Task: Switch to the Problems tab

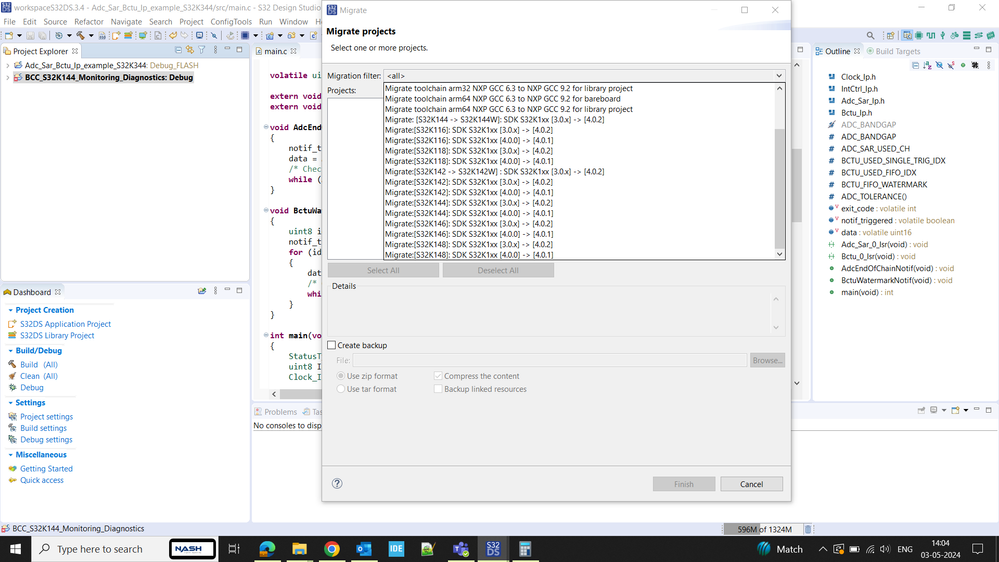Action: (276, 412)
